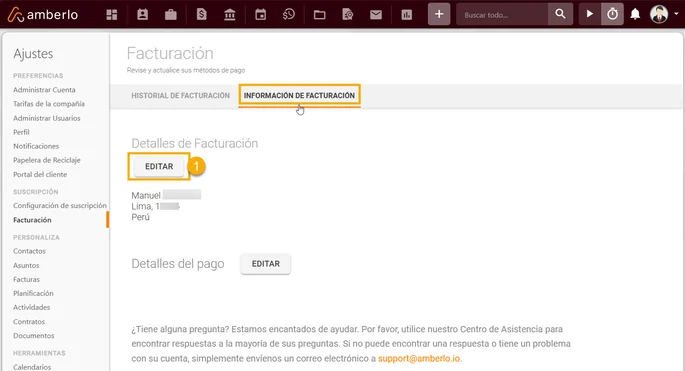The width and height of the screenshot is (685, 371).
Task: Select Facturación in the sidebar
Action: tap(32, 220)
